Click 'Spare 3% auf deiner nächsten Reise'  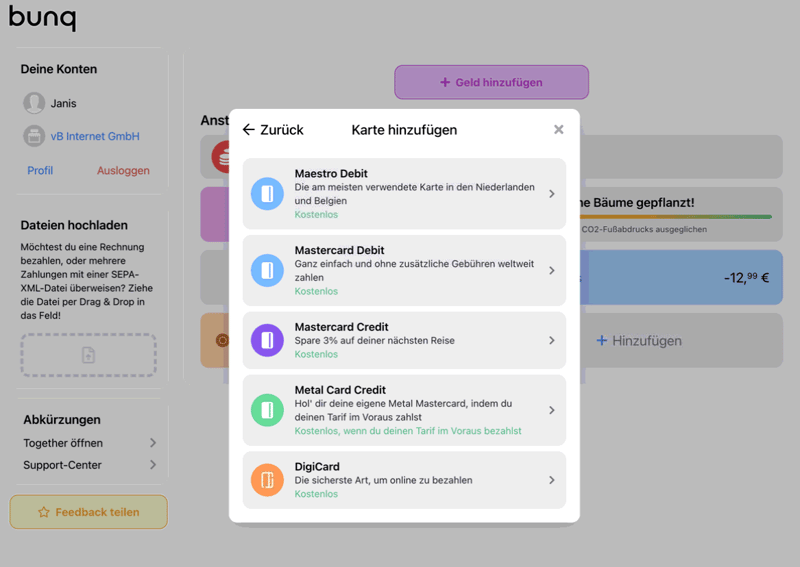(374, 340)
